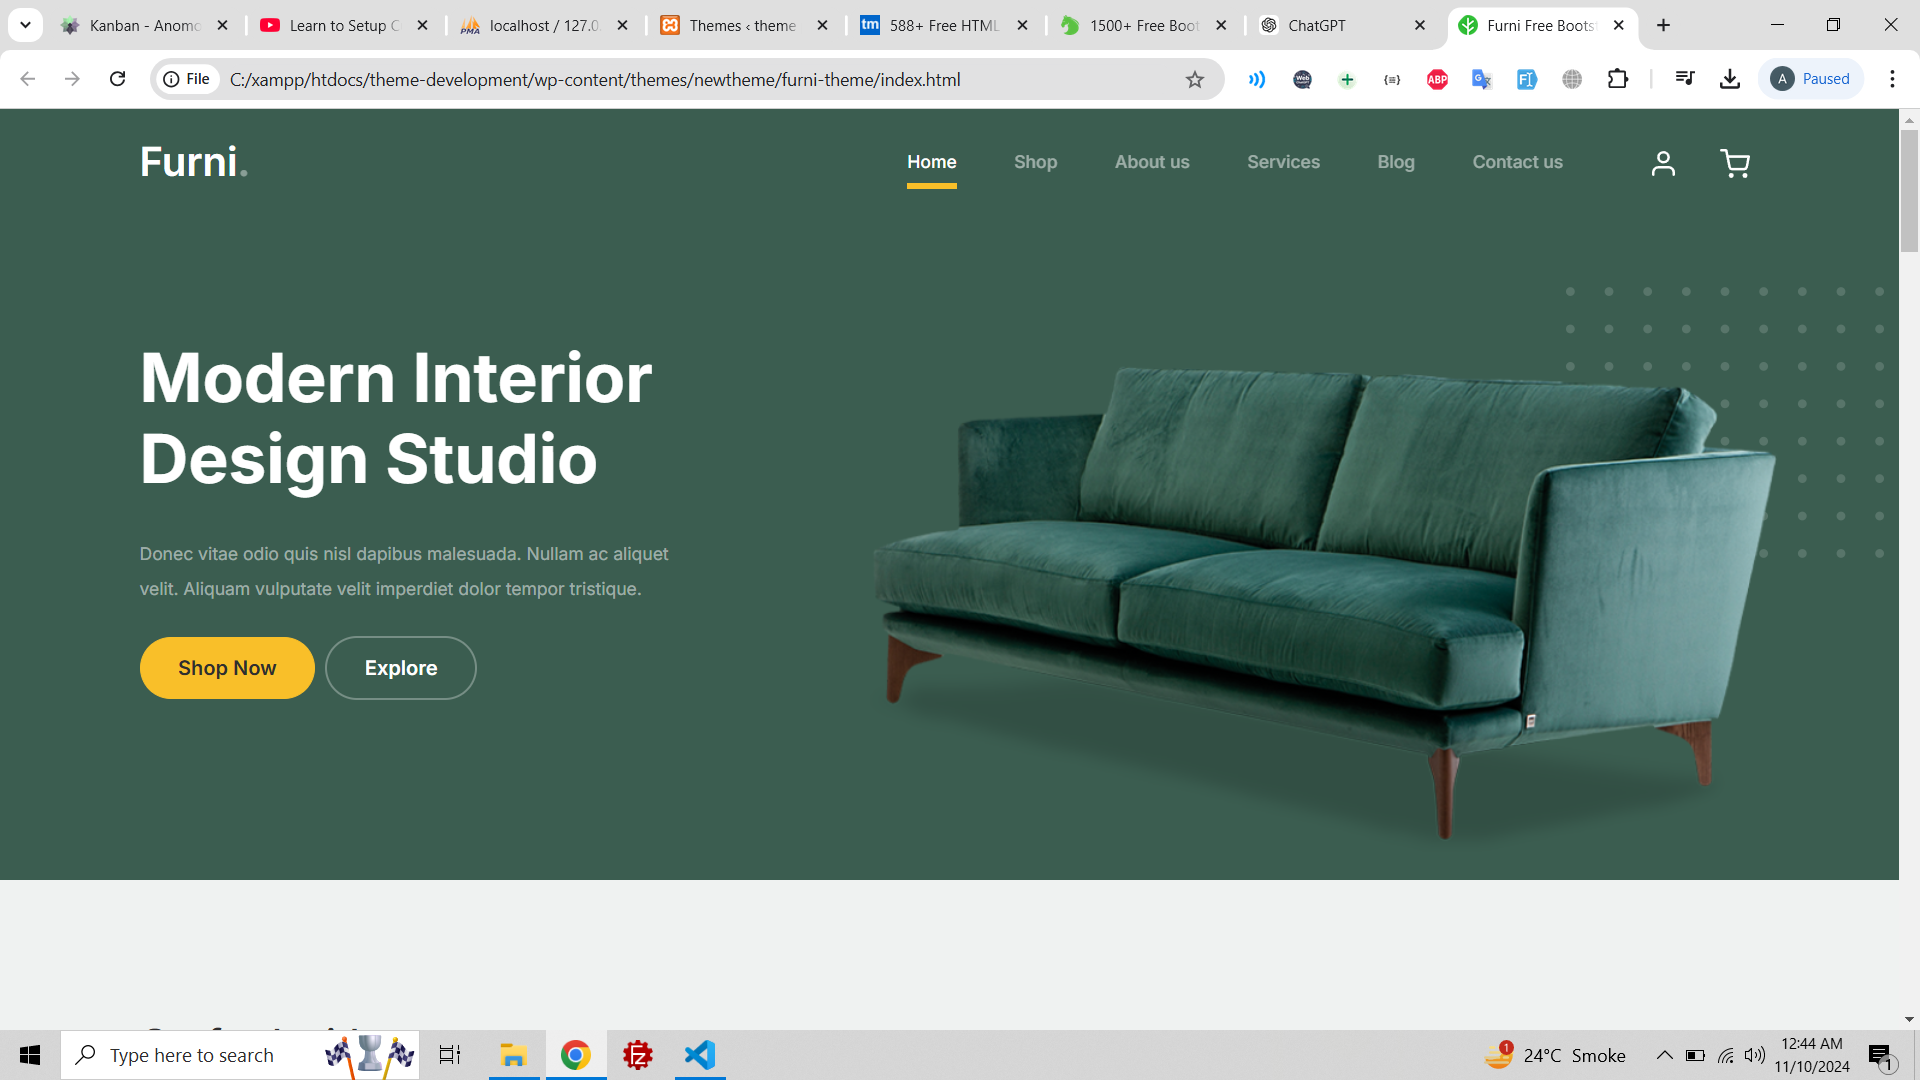Screen dimensions: 1920x1080
Task: Click the Shop Now button
Action: point(227,668)
